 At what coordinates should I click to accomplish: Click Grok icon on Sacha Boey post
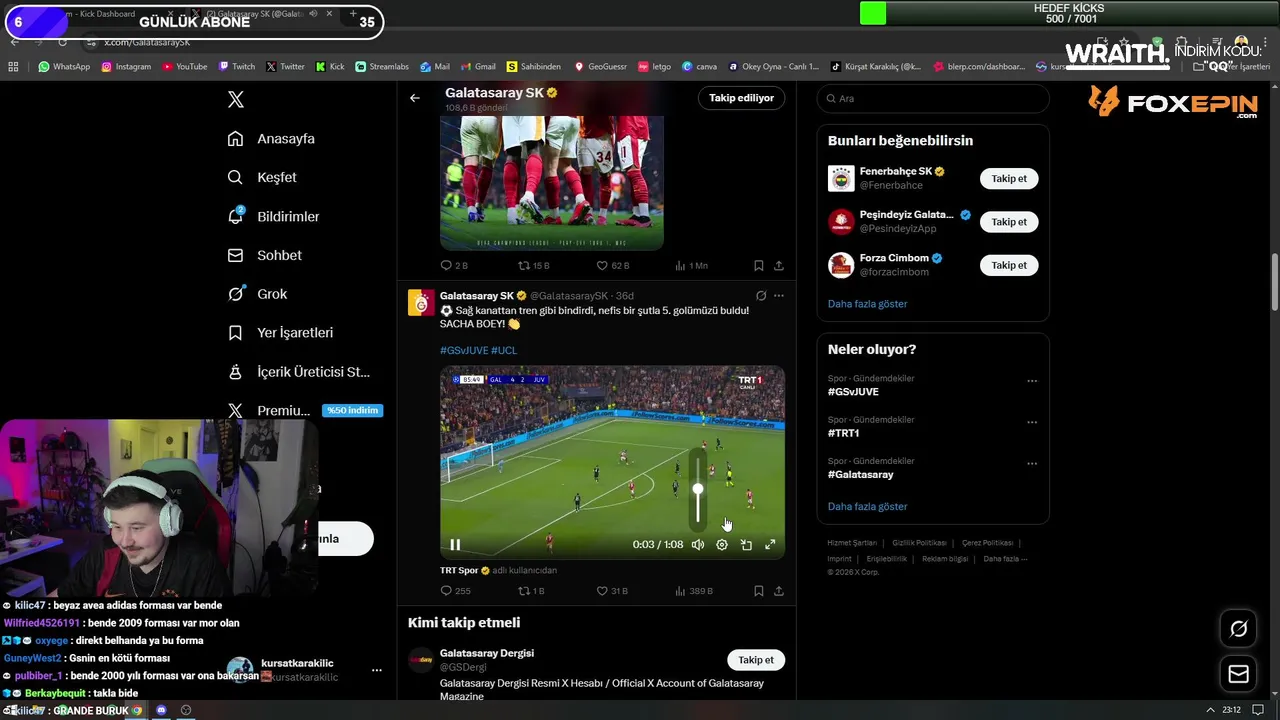point(761,296)
